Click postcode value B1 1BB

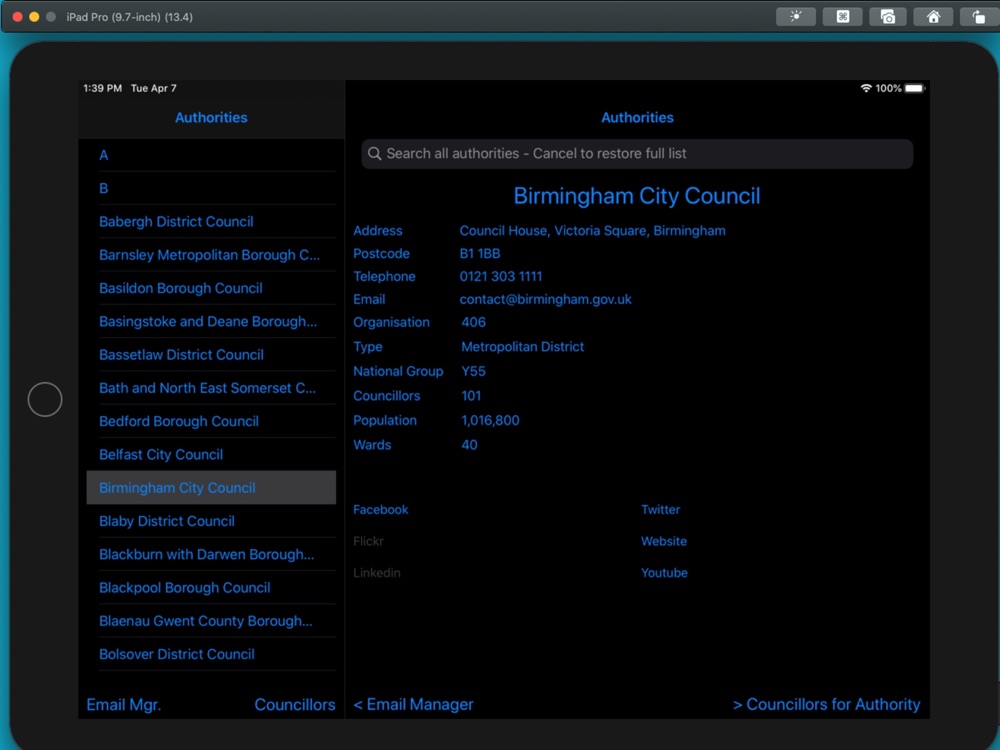pos(480,253)
